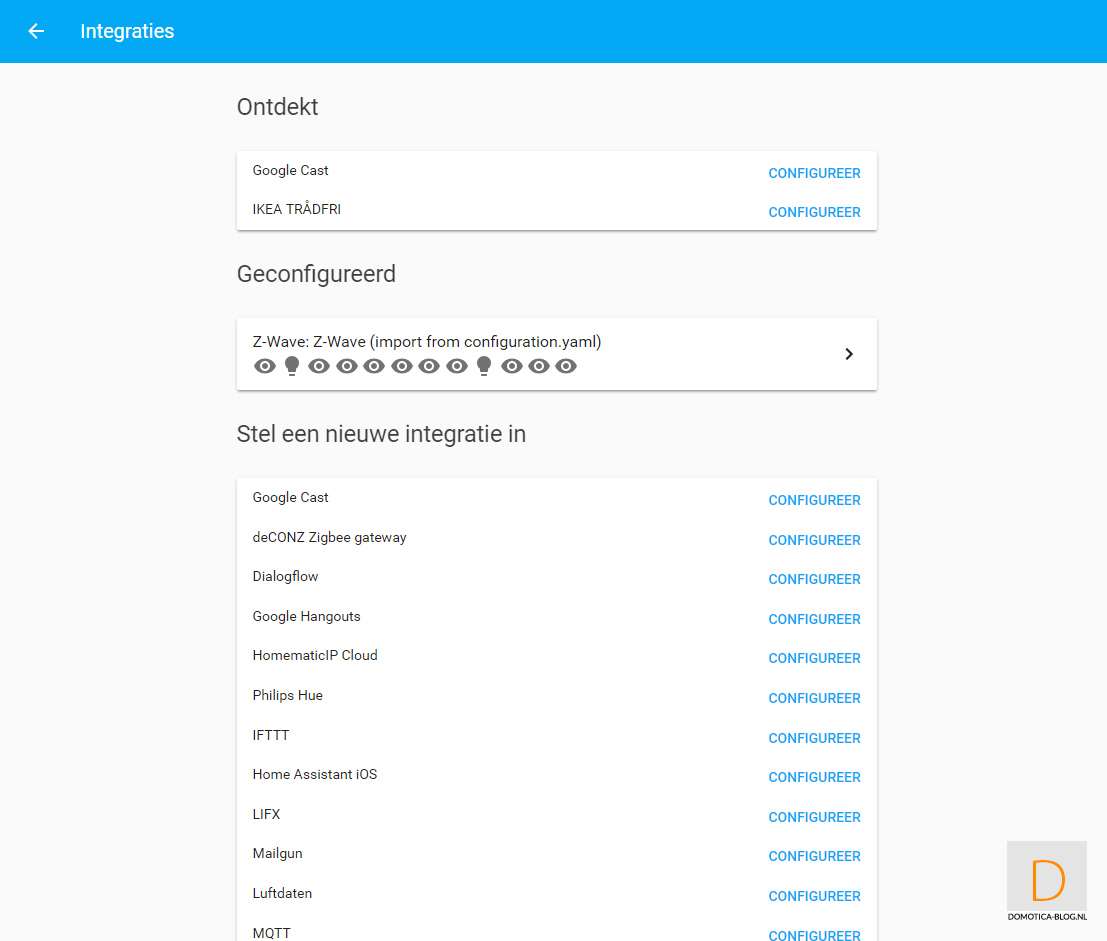
Task: Configure discovered Google Cast integration
Action: point(814,173)
